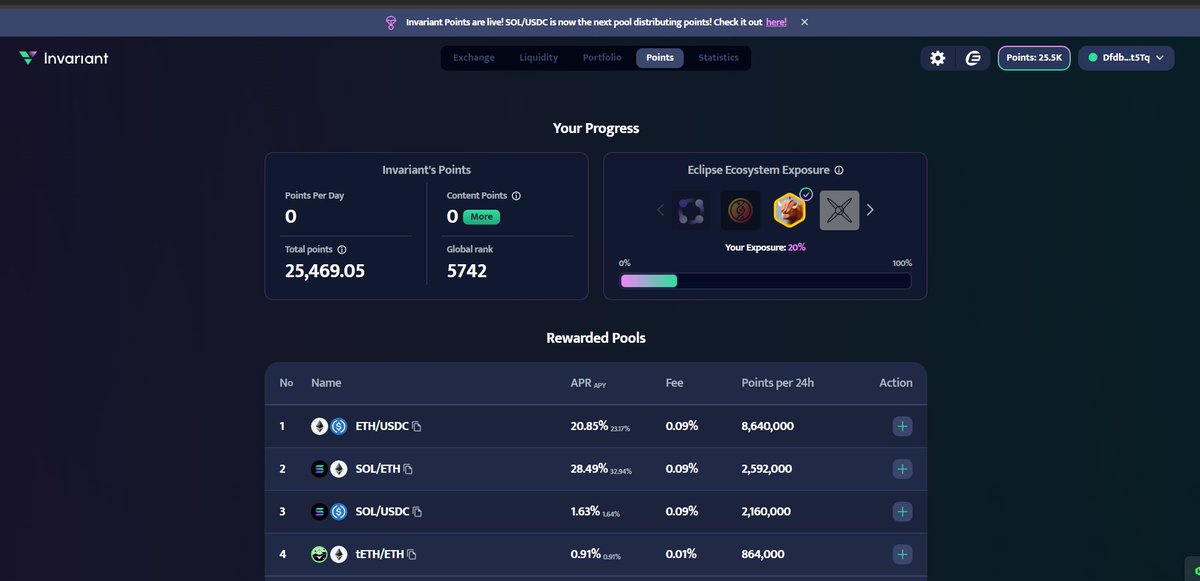Click the APR column header
Image resolution: width=1200 pixels, height=581 pixels.
coord(588,383)
